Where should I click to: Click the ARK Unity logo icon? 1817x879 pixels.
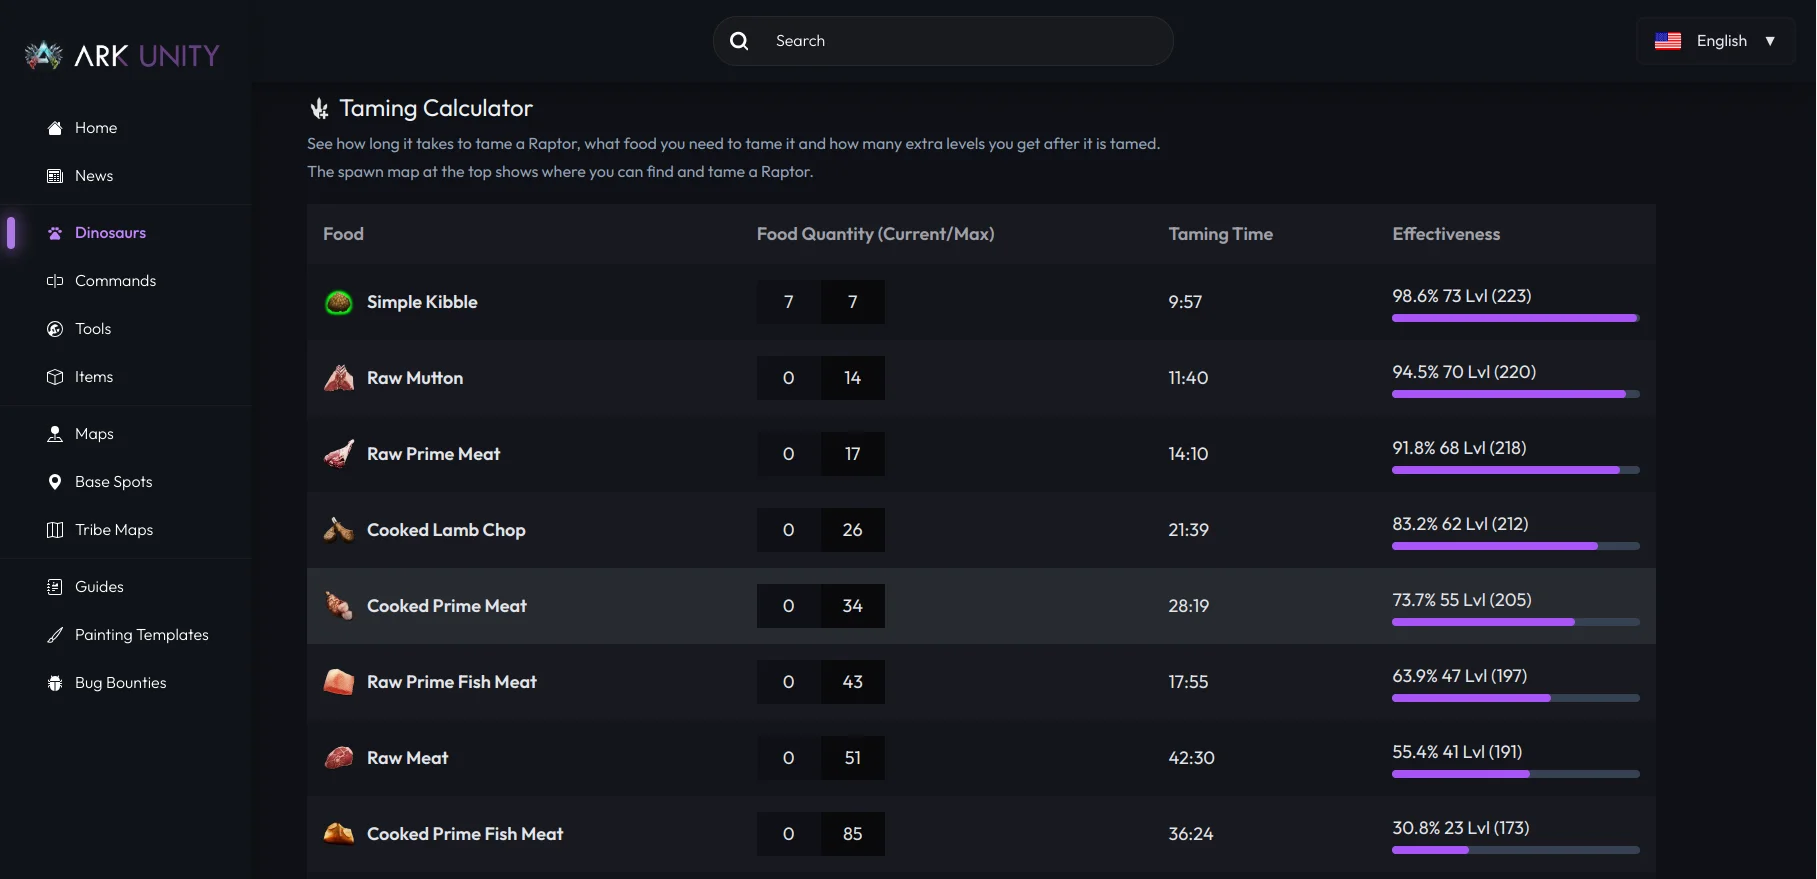coord(43,55)
